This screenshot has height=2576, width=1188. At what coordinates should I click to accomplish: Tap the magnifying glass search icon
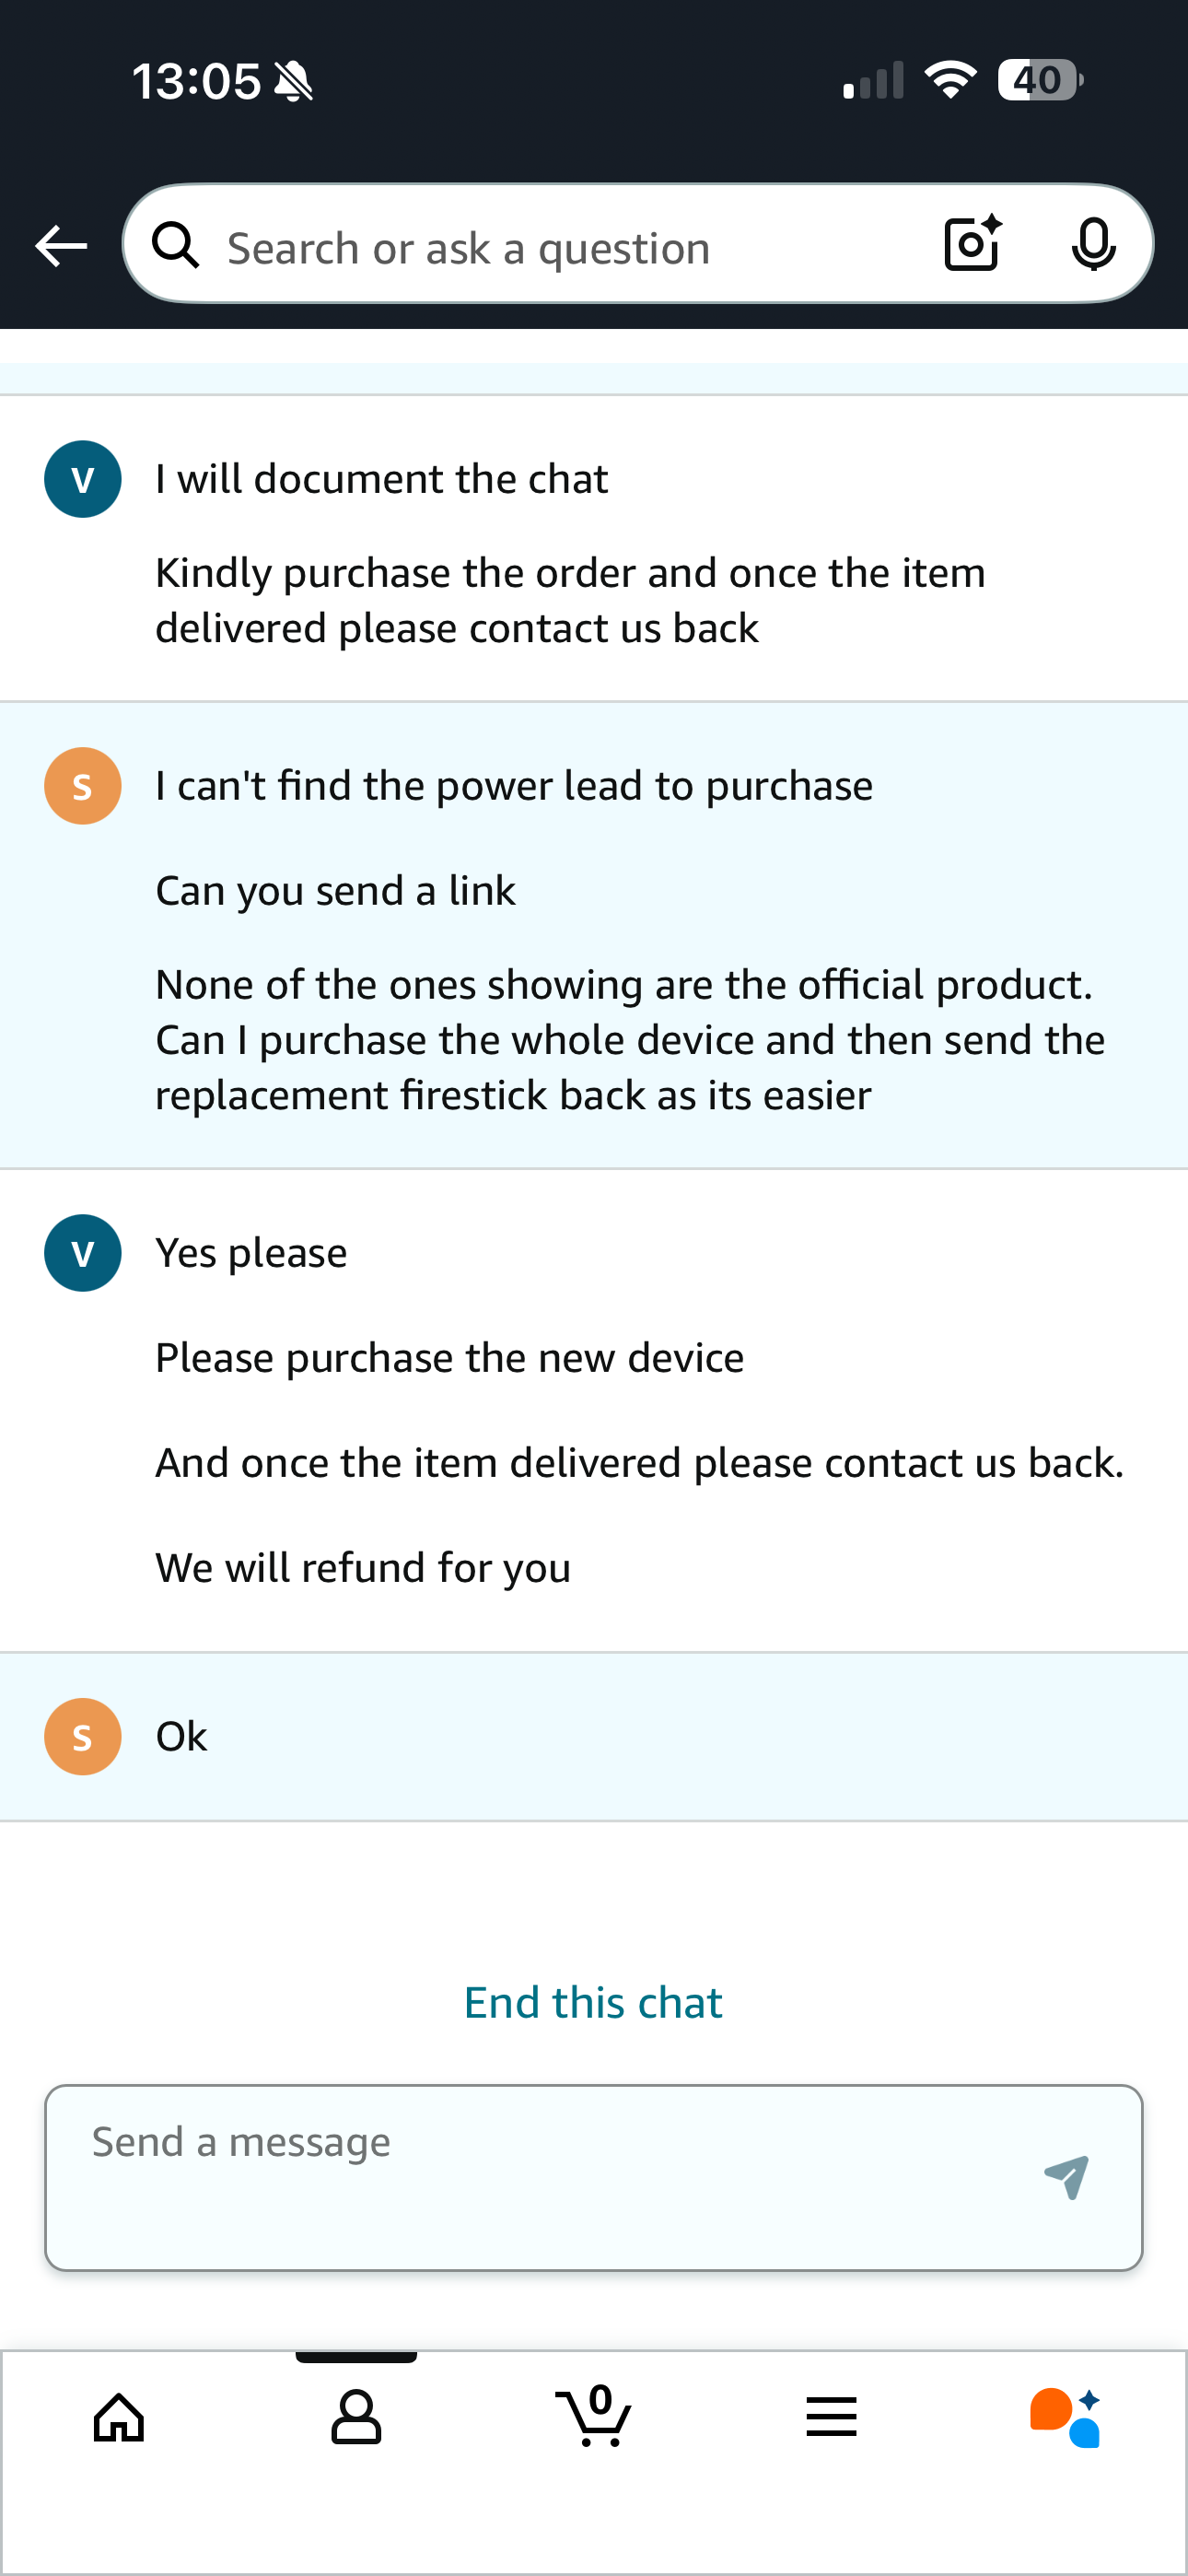click(176, 245)
